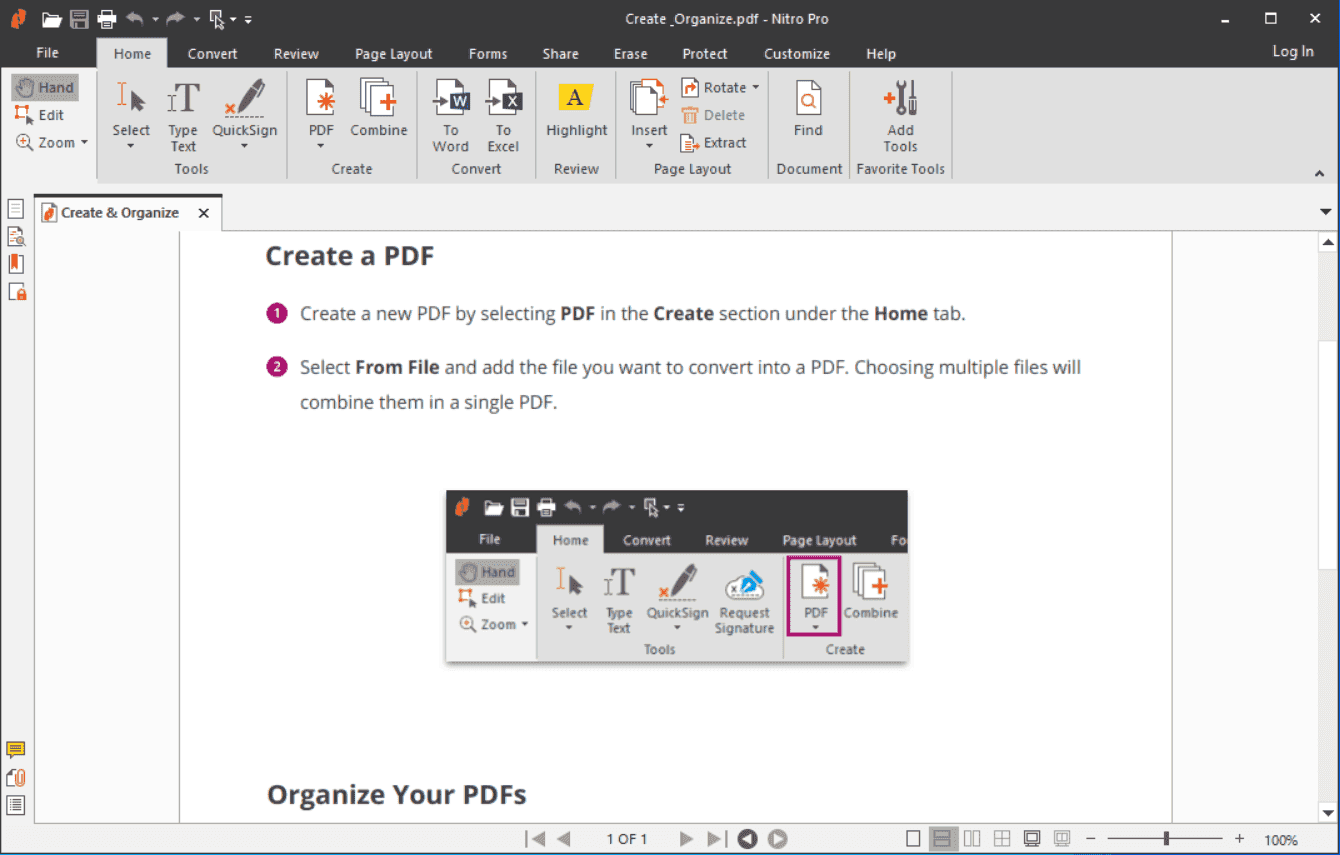
Task: Click the Combine files icon in ribbon
Action: pos(378,108)
